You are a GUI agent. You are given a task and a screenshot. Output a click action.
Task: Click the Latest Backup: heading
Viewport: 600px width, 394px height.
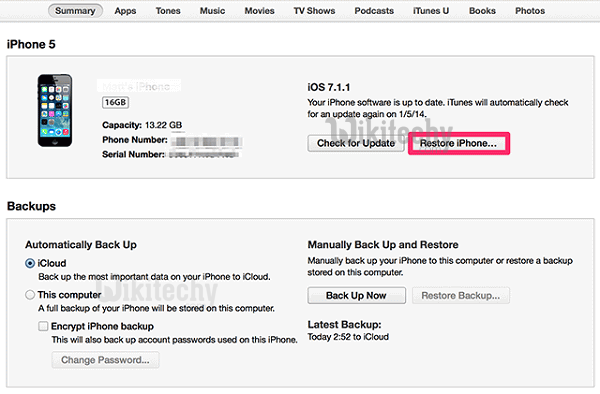tap(344, 325)
